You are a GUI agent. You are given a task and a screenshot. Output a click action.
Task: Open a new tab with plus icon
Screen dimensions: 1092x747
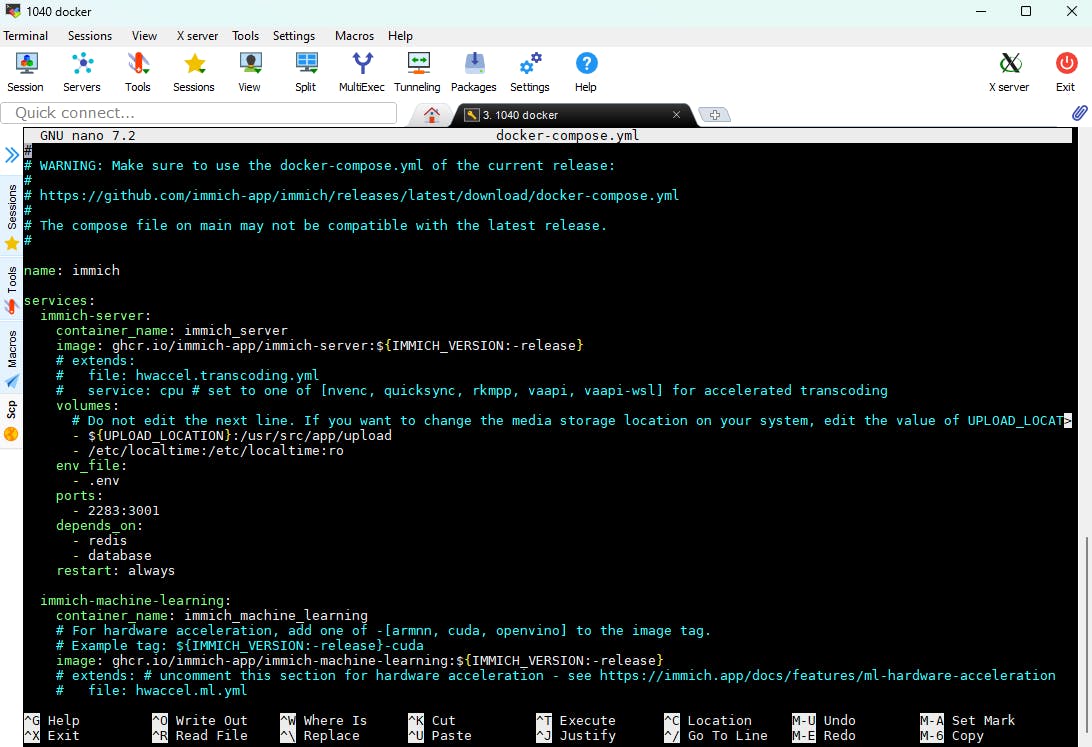coord(715,115)
